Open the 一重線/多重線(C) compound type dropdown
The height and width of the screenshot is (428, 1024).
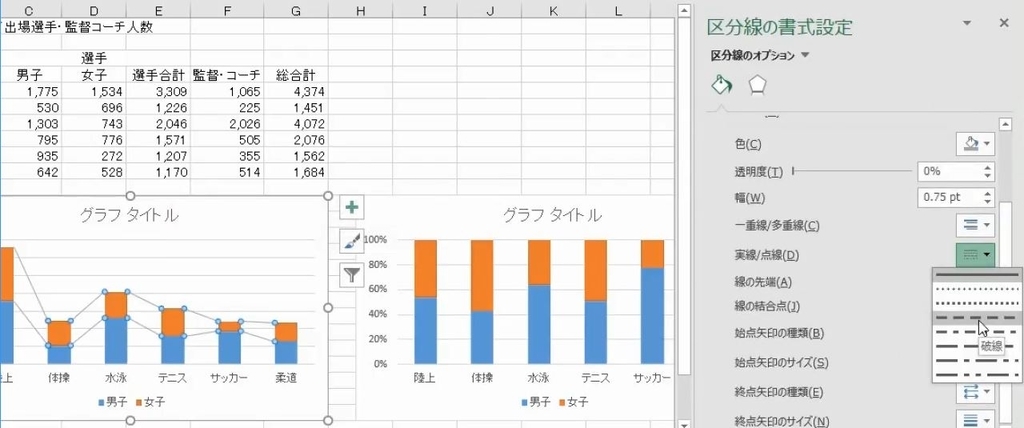(975, 225)
